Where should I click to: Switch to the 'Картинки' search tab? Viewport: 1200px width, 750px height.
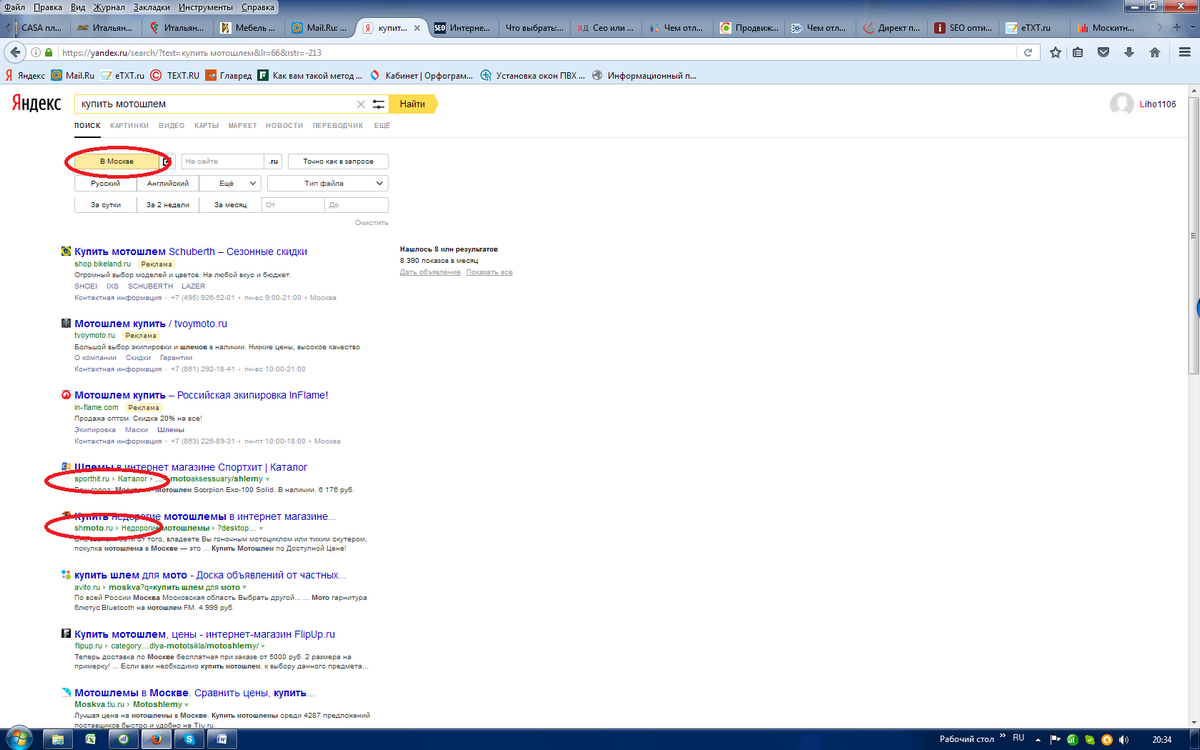coord(130,126)
